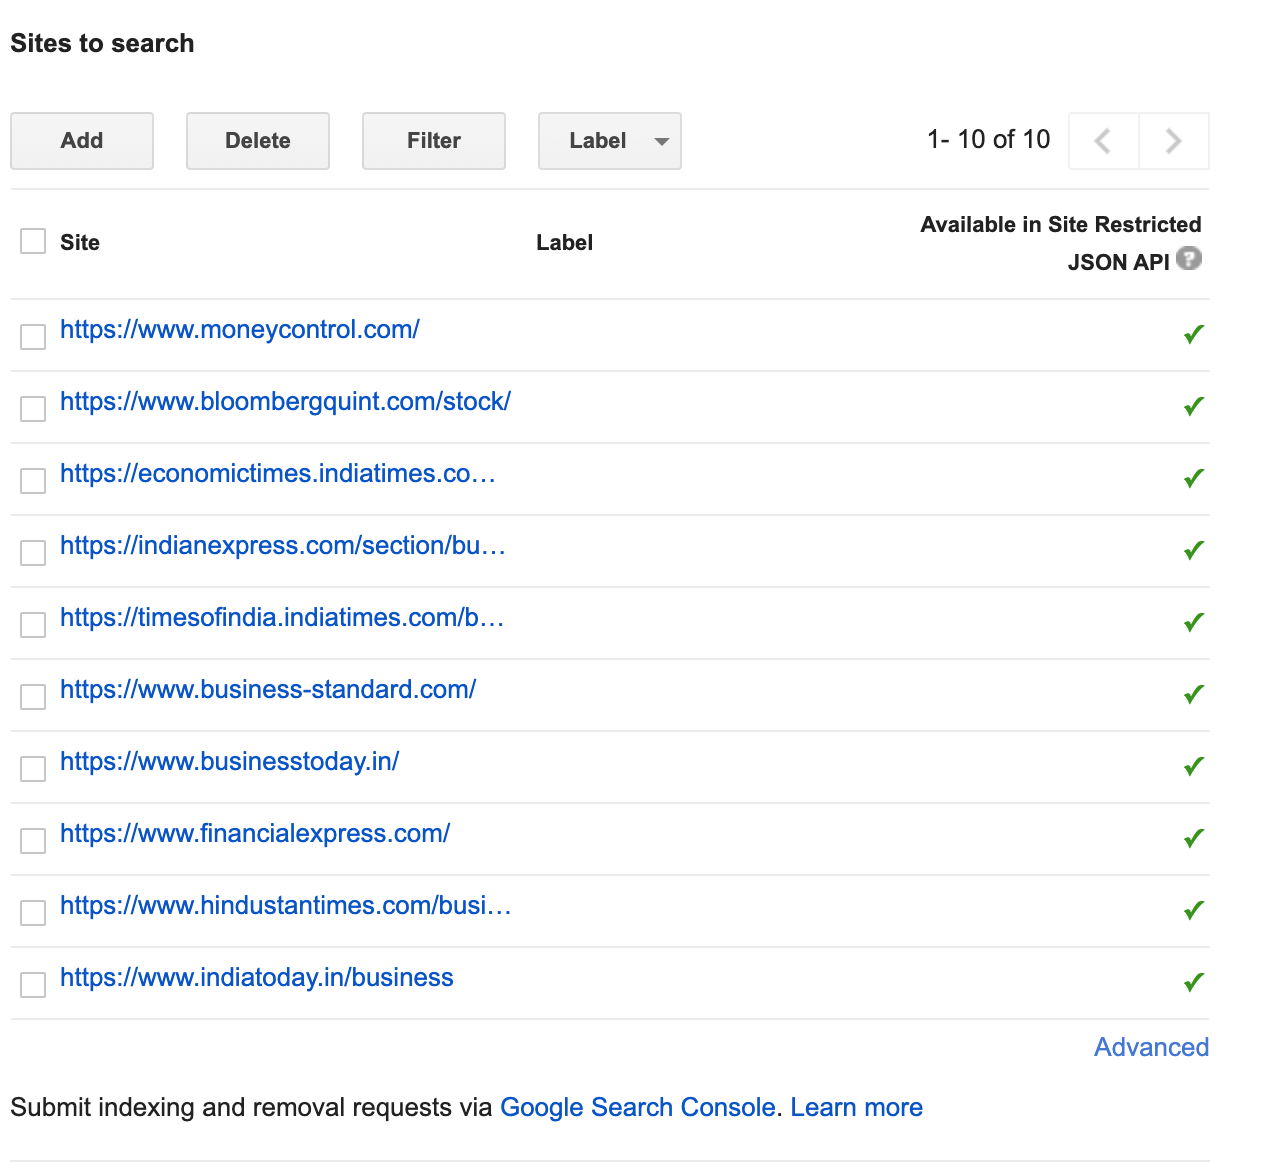Click the indianexpress row green checkmark
This screenshot has width=1280, height=1162.
pos(1194,550)
